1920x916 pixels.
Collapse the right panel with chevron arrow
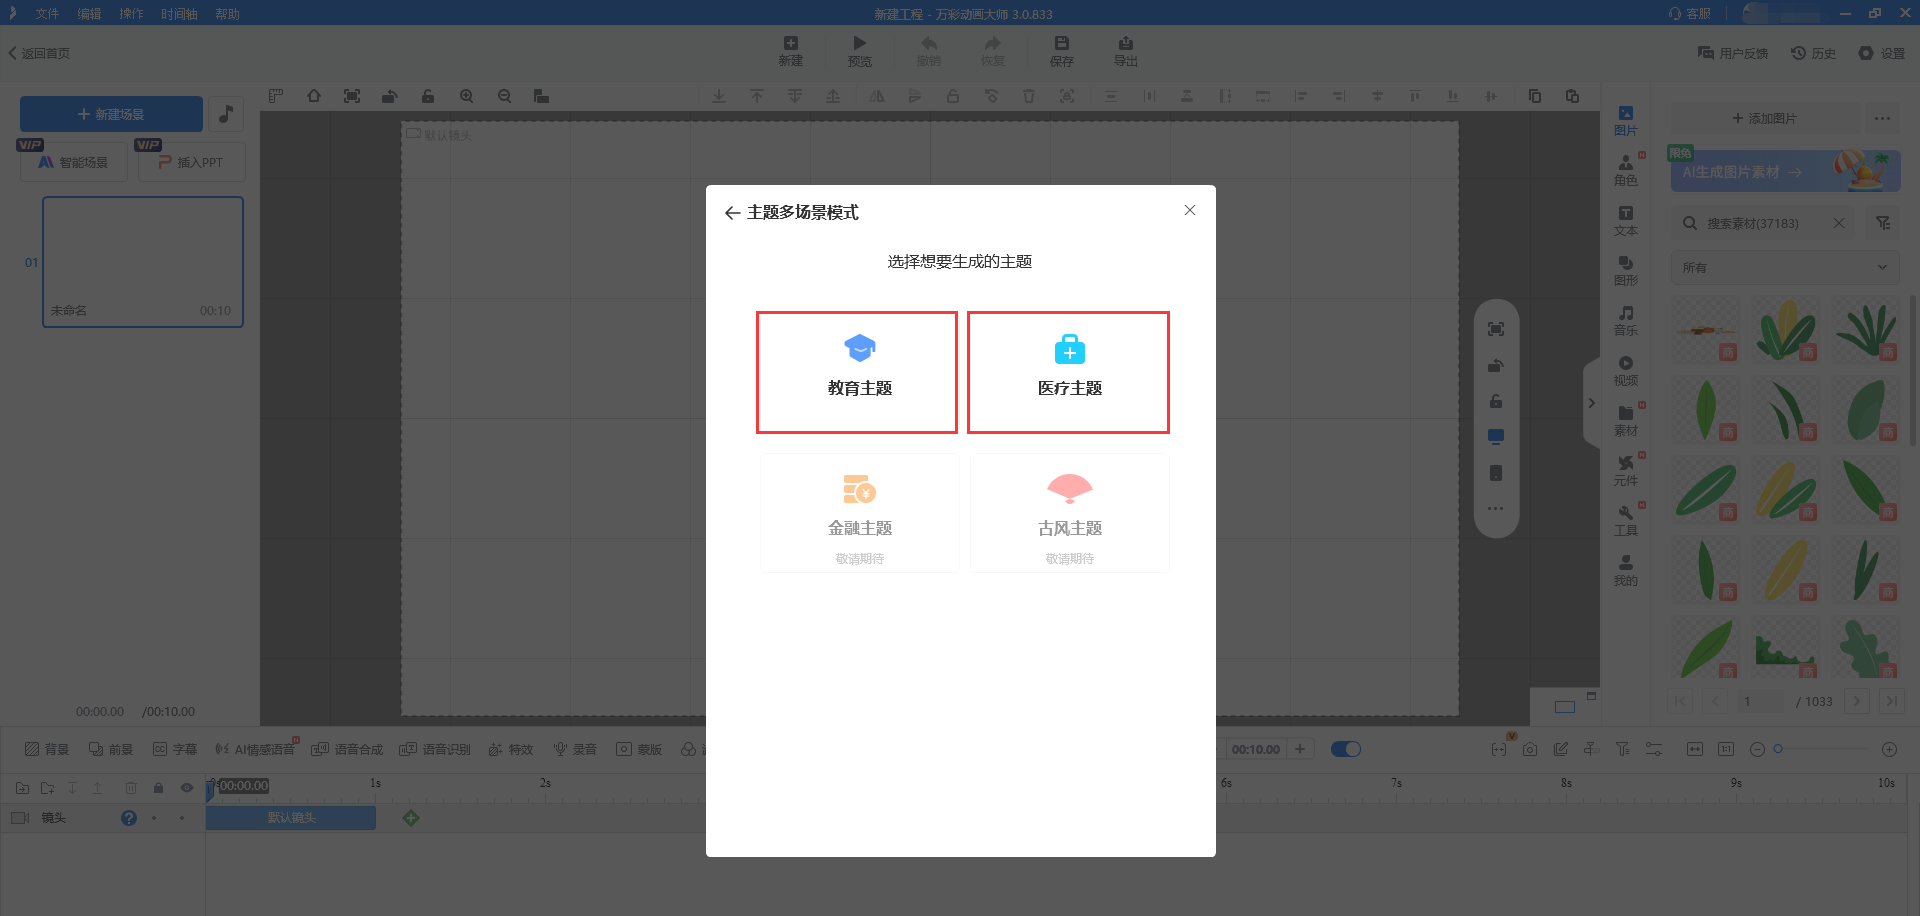coord(1591,403)
